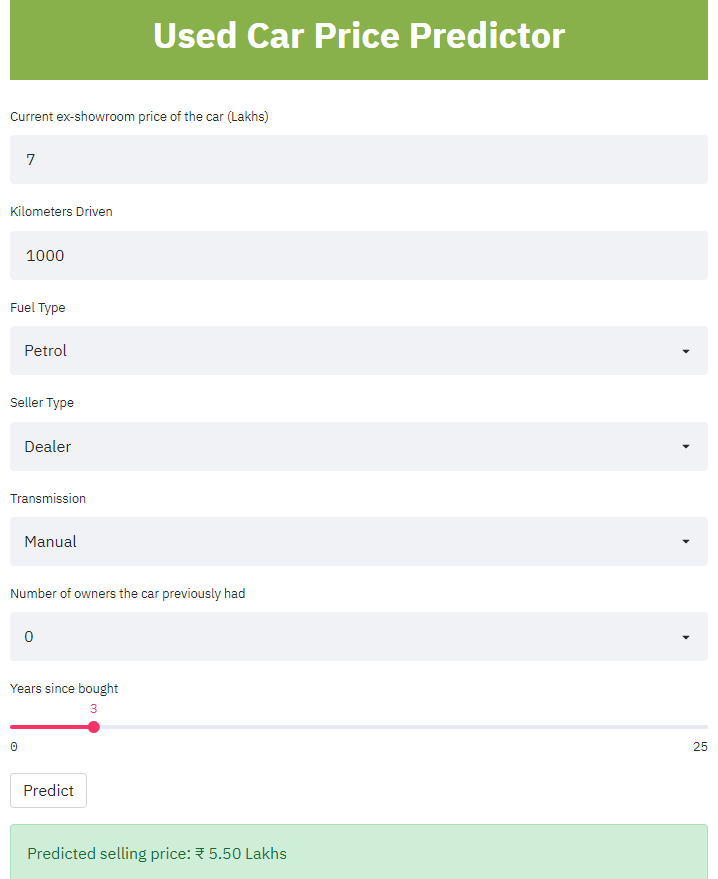Click the predicted selling price result banner
The image size is (718, 879).
[358, 853]
